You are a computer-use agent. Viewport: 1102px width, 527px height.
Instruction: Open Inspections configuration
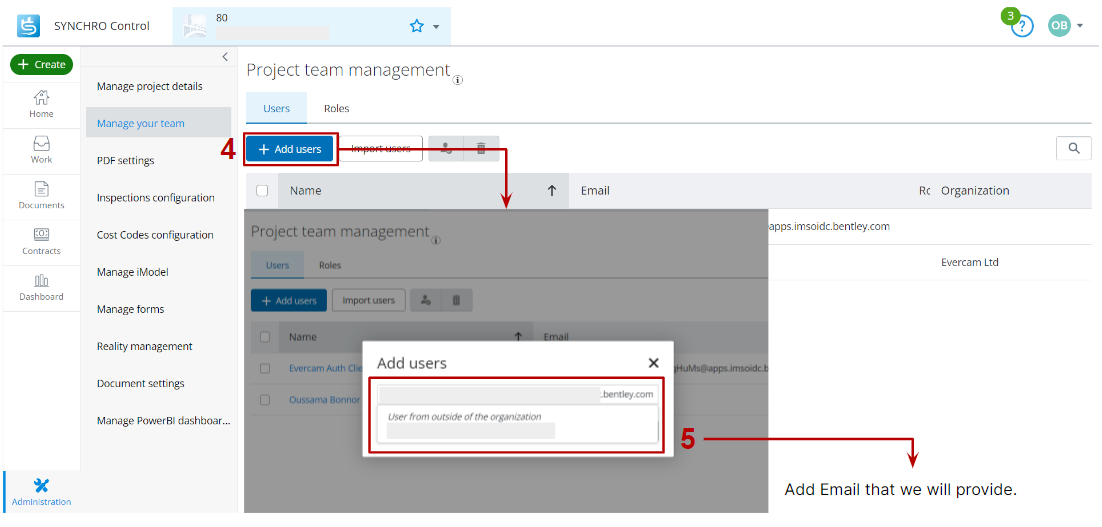click(156, 198)
